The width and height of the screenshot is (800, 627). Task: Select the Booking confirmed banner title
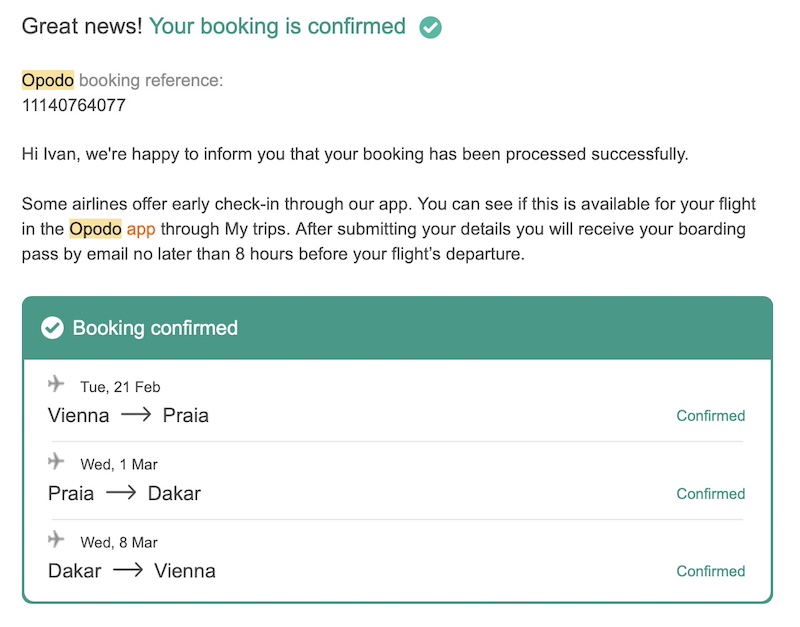(155, 328)
